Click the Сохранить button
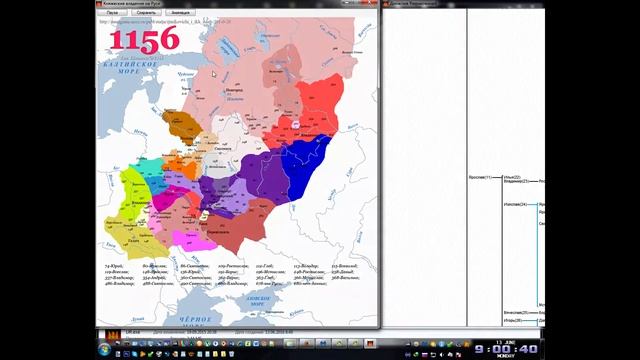This screenshot has height=360, width=640. [146, 13]
